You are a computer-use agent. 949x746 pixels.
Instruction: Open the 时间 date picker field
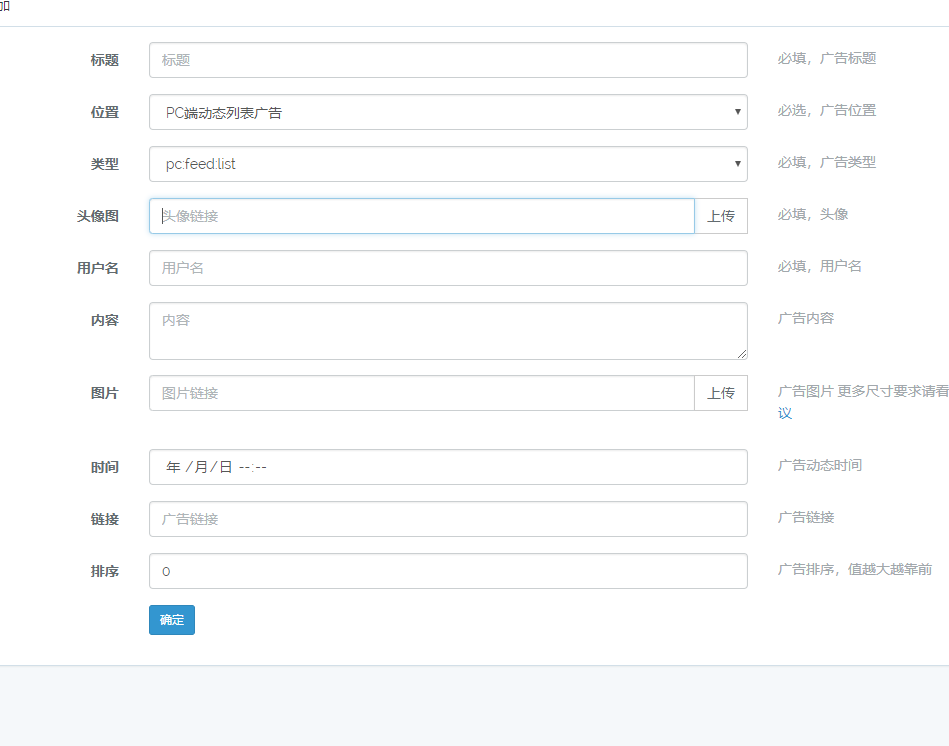(447, 467)
